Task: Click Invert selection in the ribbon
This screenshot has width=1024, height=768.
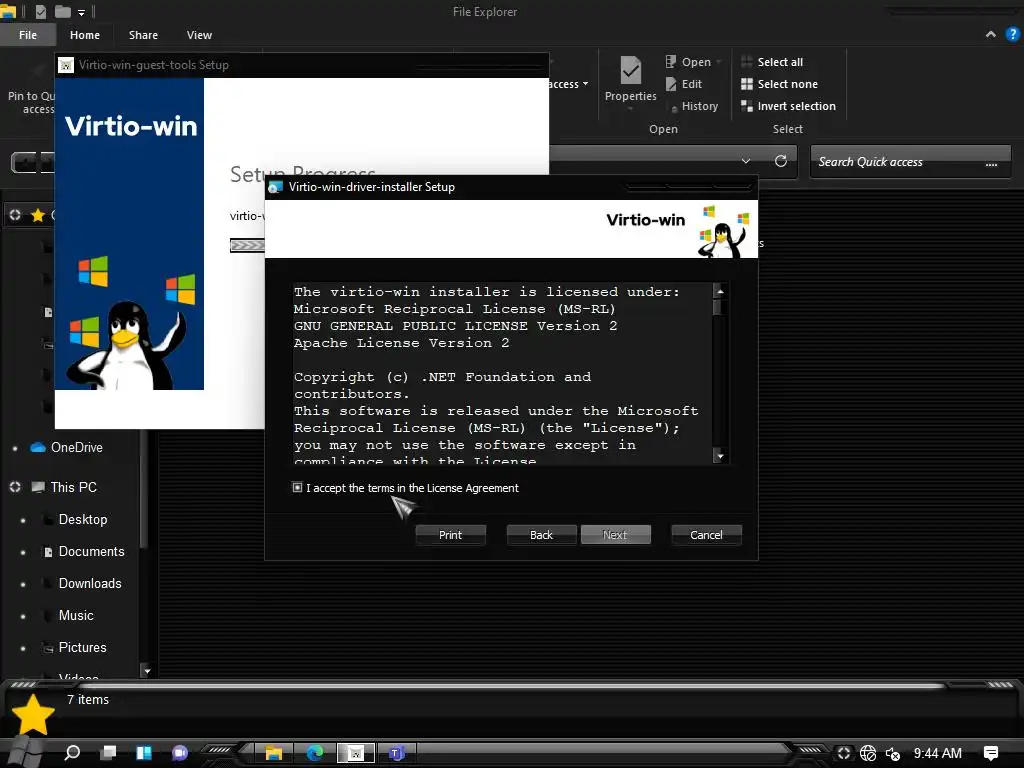Action: (x=788, y=106)
